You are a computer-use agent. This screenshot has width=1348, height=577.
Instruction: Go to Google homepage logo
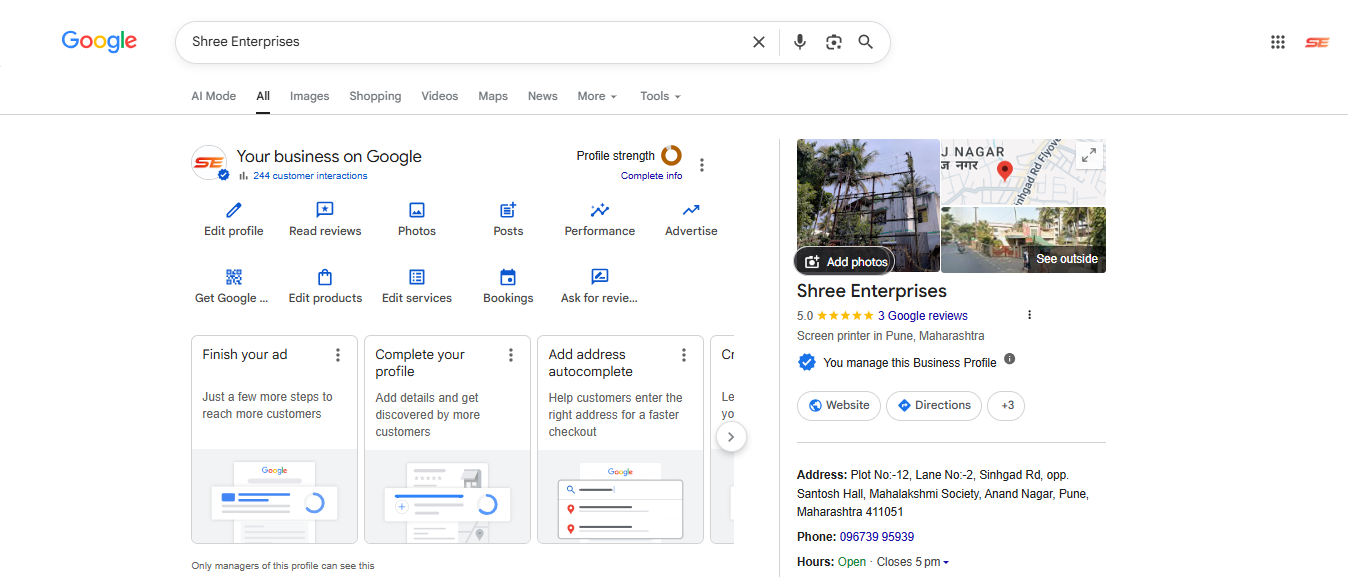tap(99, 42)
